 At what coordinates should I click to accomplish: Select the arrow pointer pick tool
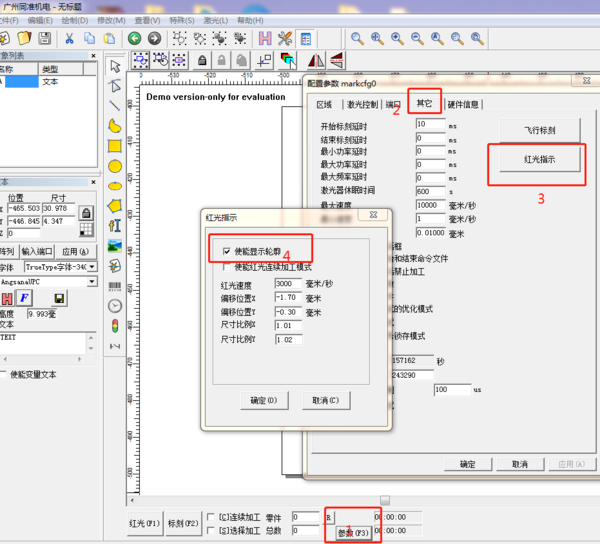115,65
